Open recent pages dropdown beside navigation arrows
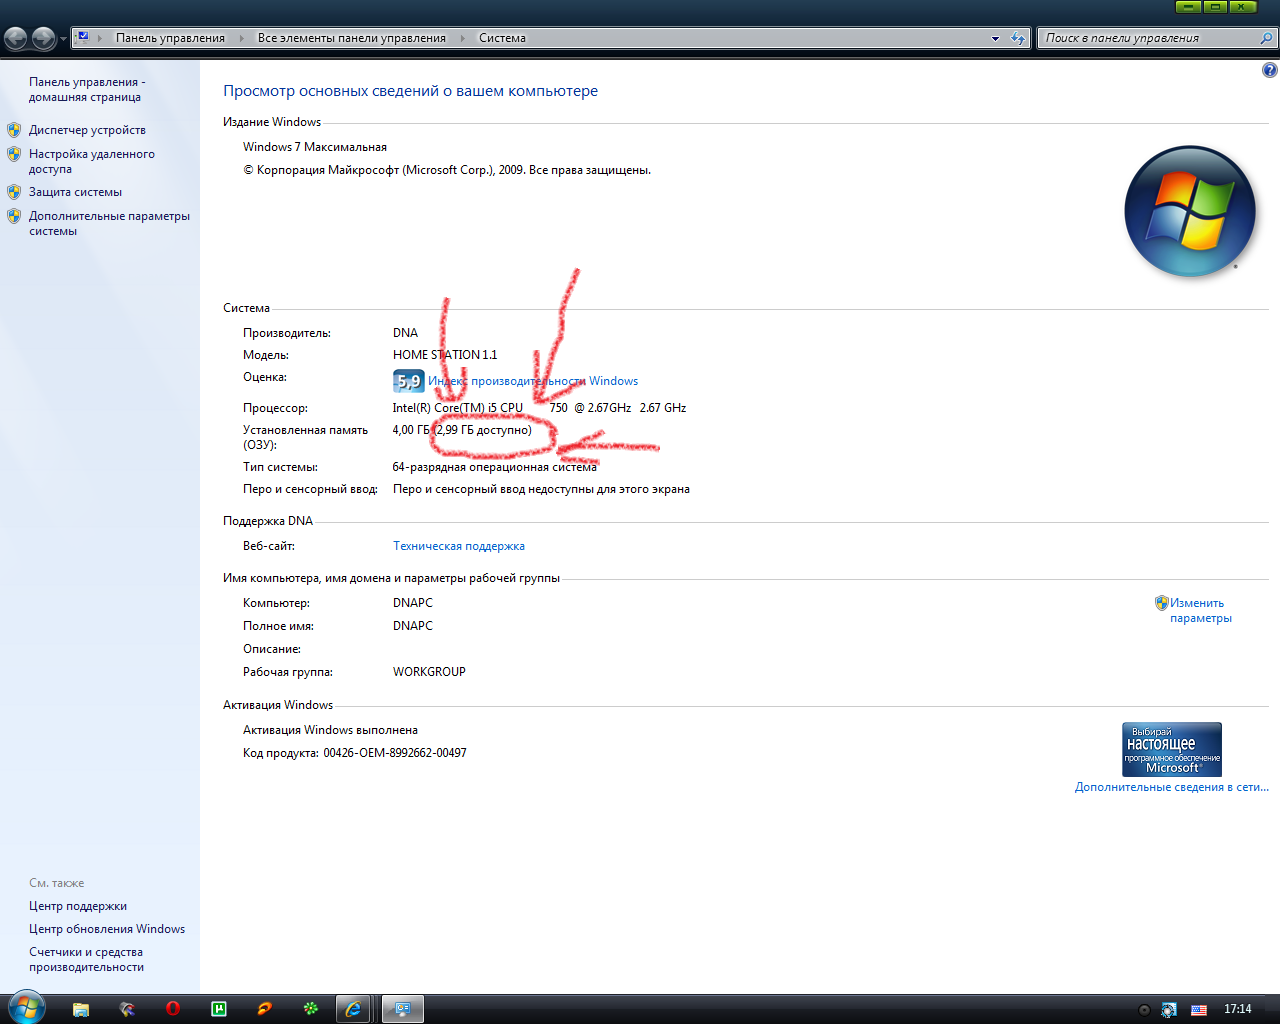This screenshot has height=1024, width=1280. [x=63, y=39]
